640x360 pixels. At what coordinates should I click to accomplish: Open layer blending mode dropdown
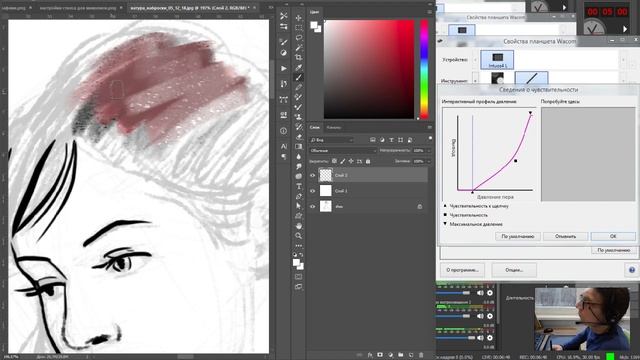tap(342, 151)
